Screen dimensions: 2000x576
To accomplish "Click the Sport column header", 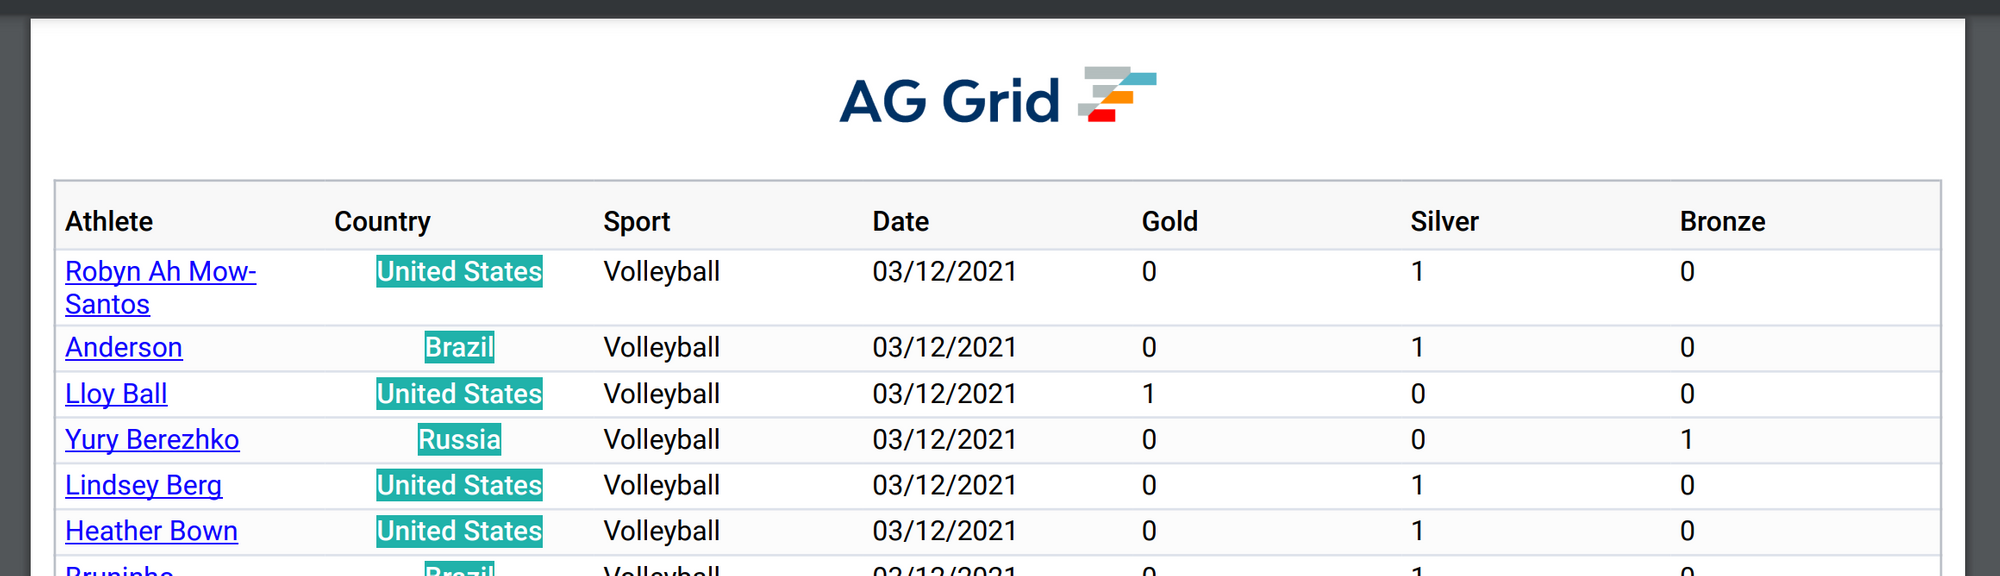I will [637, 222].
